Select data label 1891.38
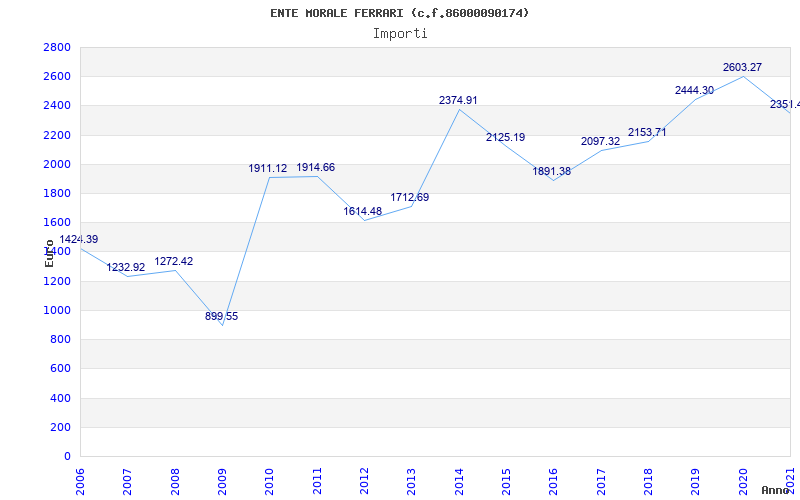The height and width of the screenshot is (500, 800). [x=552, y=171]
